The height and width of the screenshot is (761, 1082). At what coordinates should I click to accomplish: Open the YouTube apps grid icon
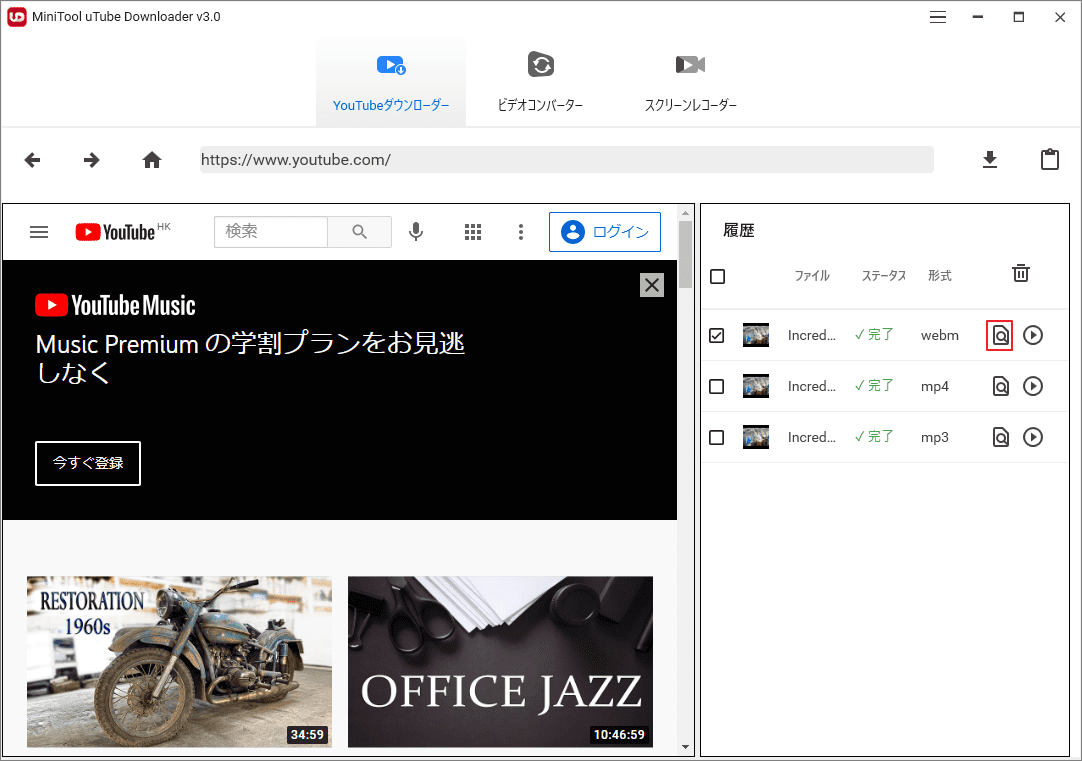[473, 232]
